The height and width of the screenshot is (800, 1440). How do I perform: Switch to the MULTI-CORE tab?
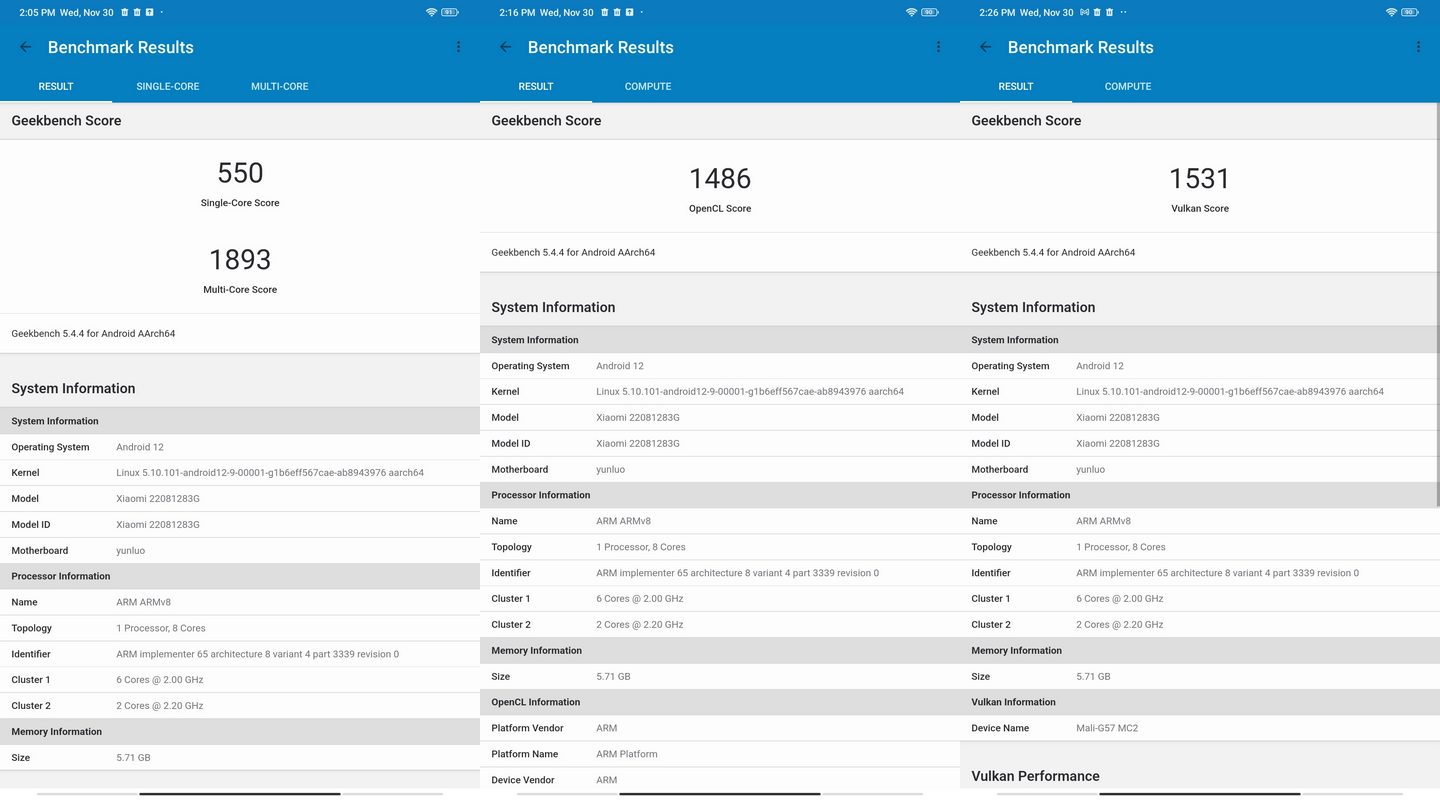click(x=280, y=86)
